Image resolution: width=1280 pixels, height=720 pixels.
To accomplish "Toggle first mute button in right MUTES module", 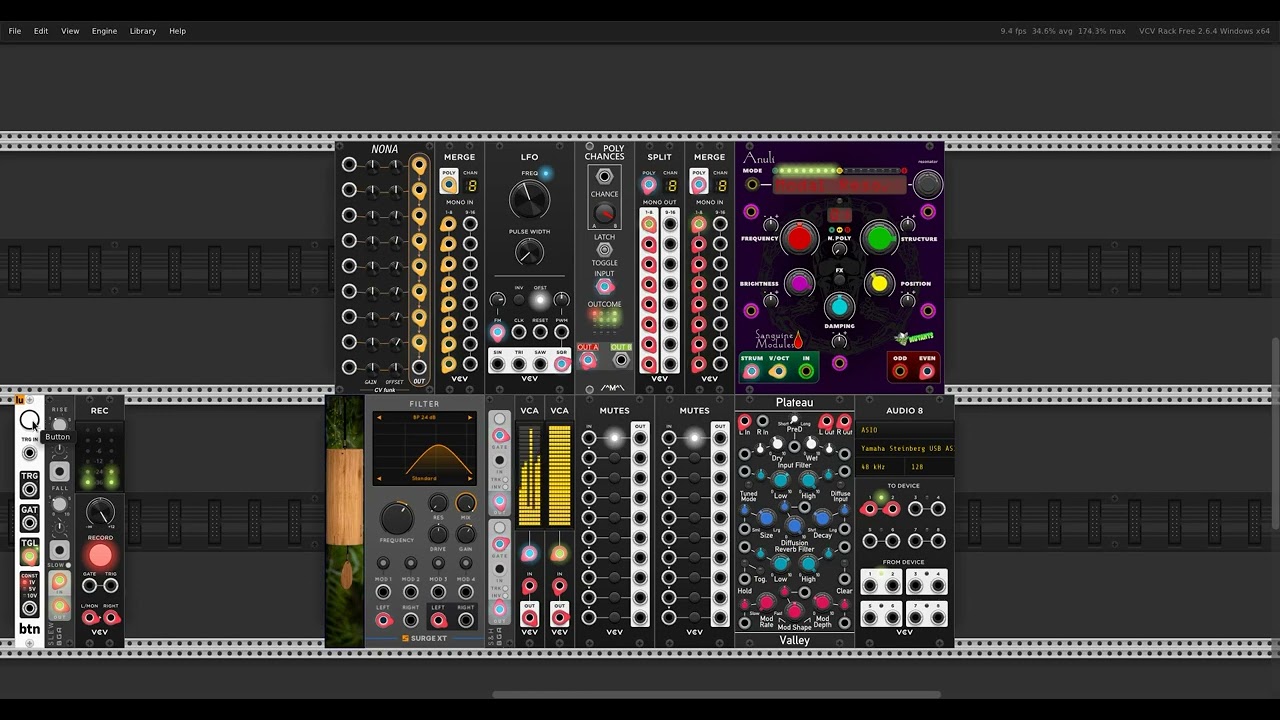I will tap(694, 438).
